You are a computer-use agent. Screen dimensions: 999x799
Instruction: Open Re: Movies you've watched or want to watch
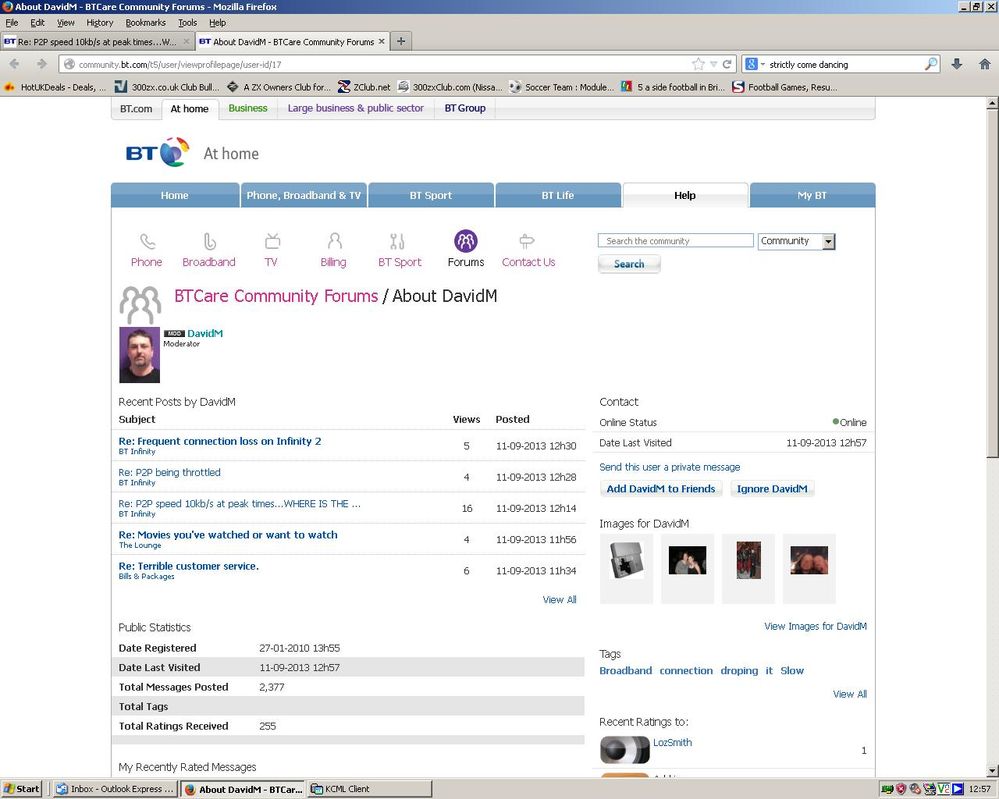228,535
